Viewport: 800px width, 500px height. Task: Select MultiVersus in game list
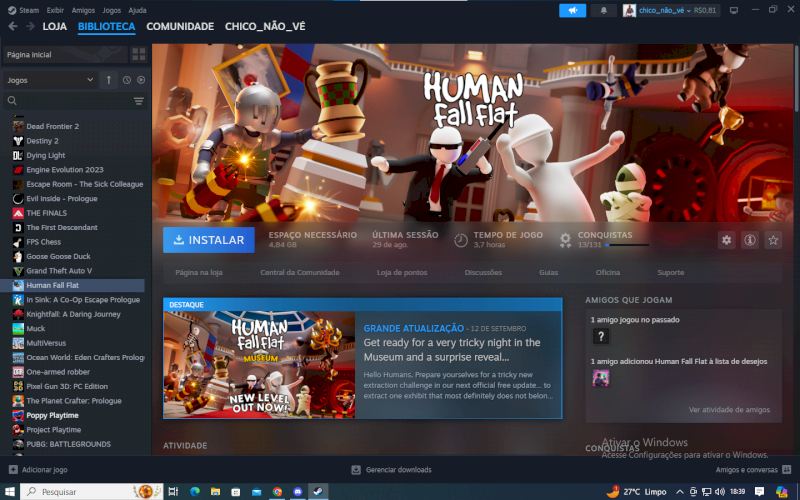pos(72,343)
